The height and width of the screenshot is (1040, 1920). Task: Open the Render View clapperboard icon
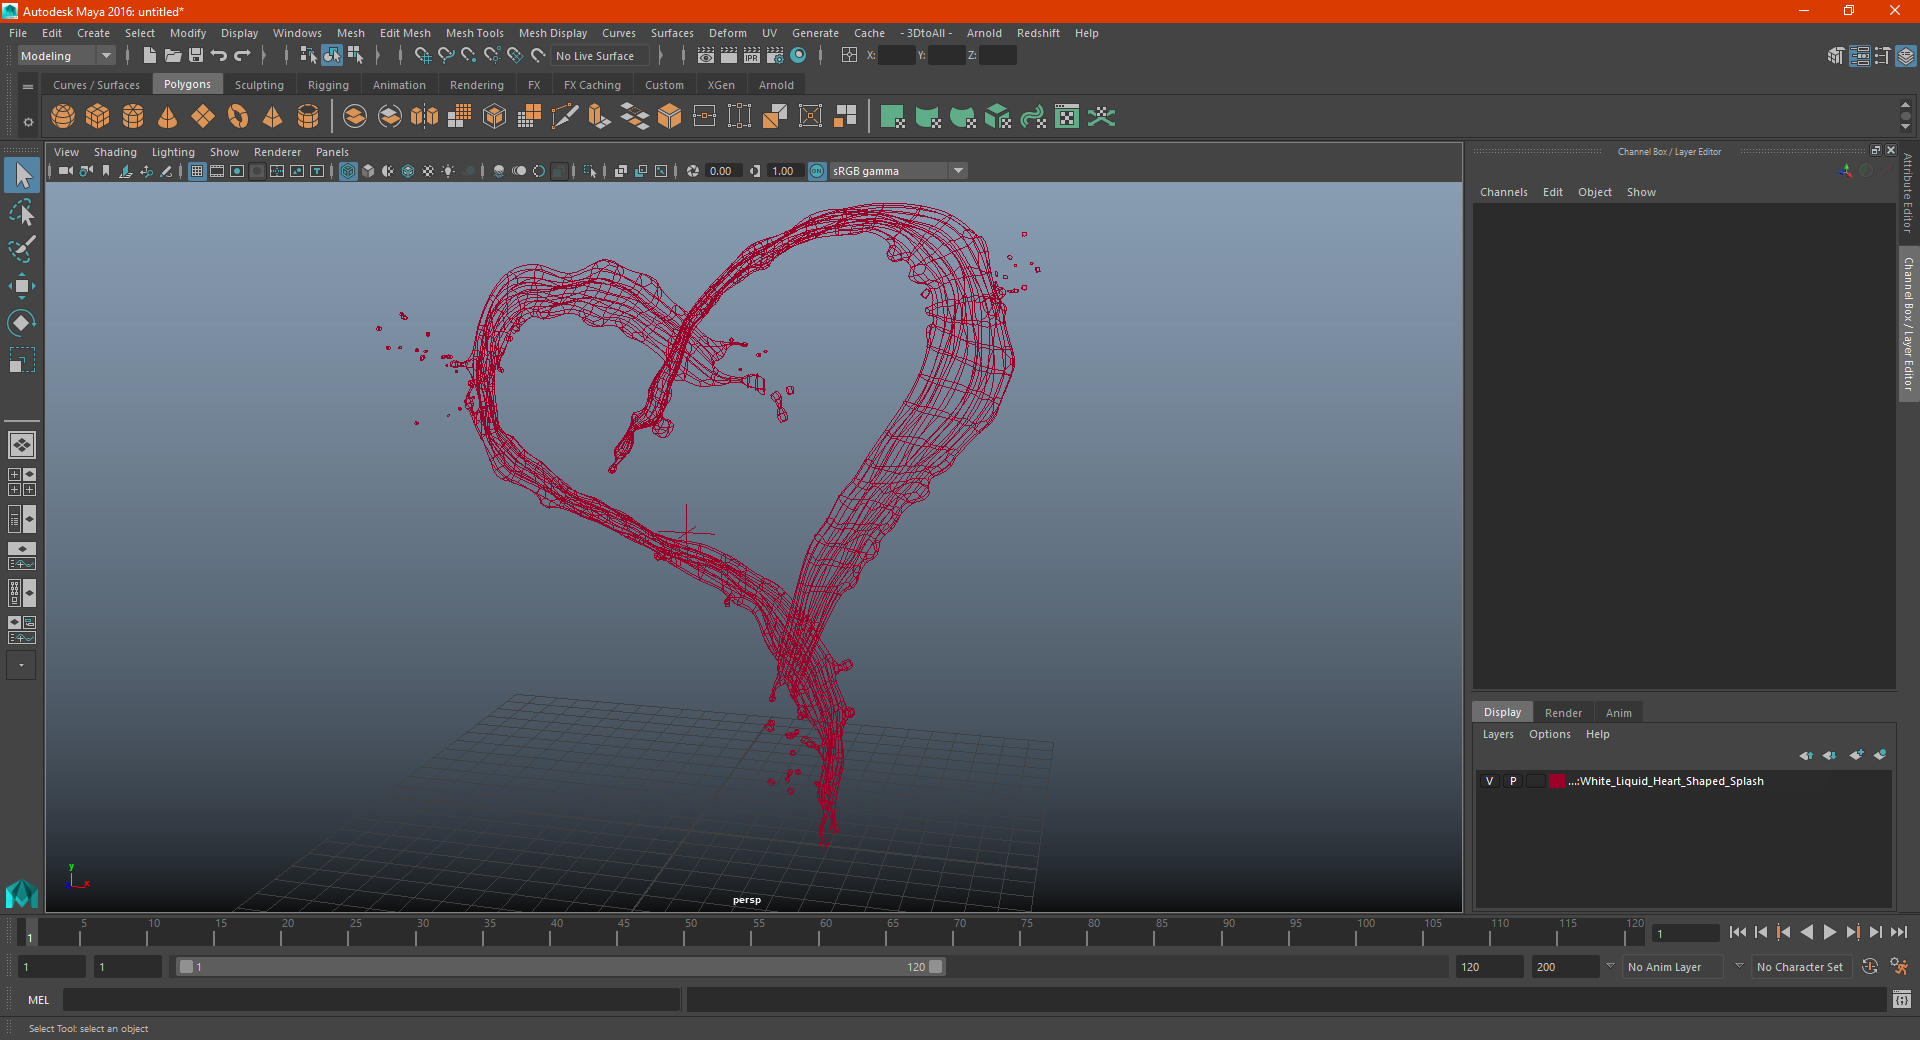[706, 56]
